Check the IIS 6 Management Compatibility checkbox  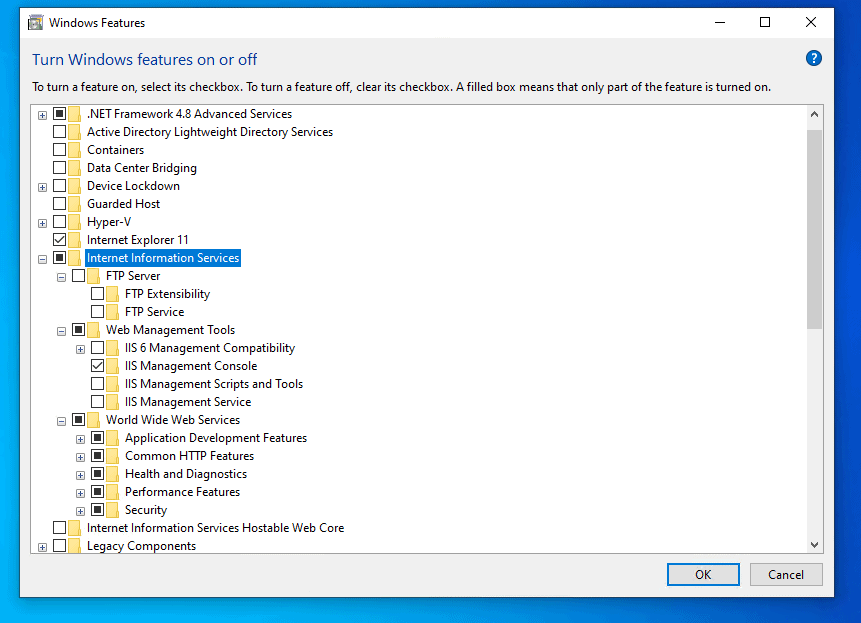tap(97, 347)
